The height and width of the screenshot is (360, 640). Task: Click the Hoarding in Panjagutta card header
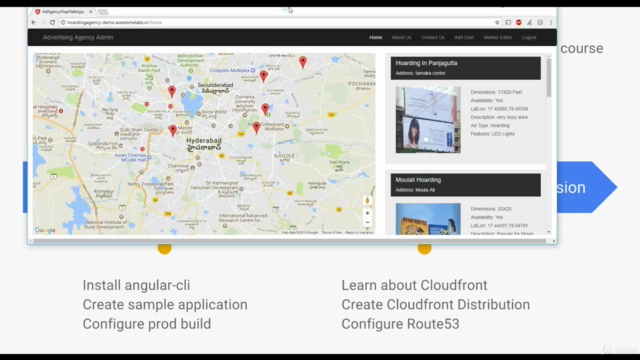tap(466, 68)
